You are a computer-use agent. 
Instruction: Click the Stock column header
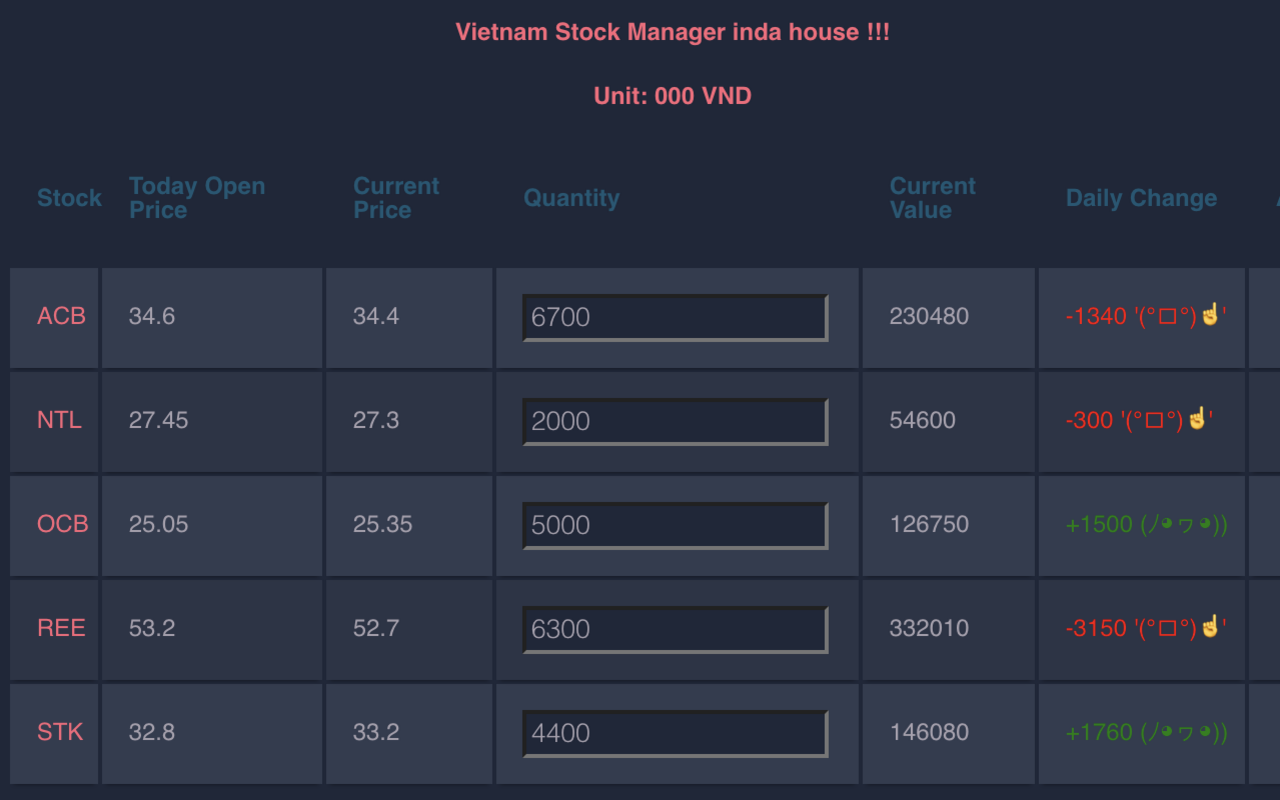point(69,198)
